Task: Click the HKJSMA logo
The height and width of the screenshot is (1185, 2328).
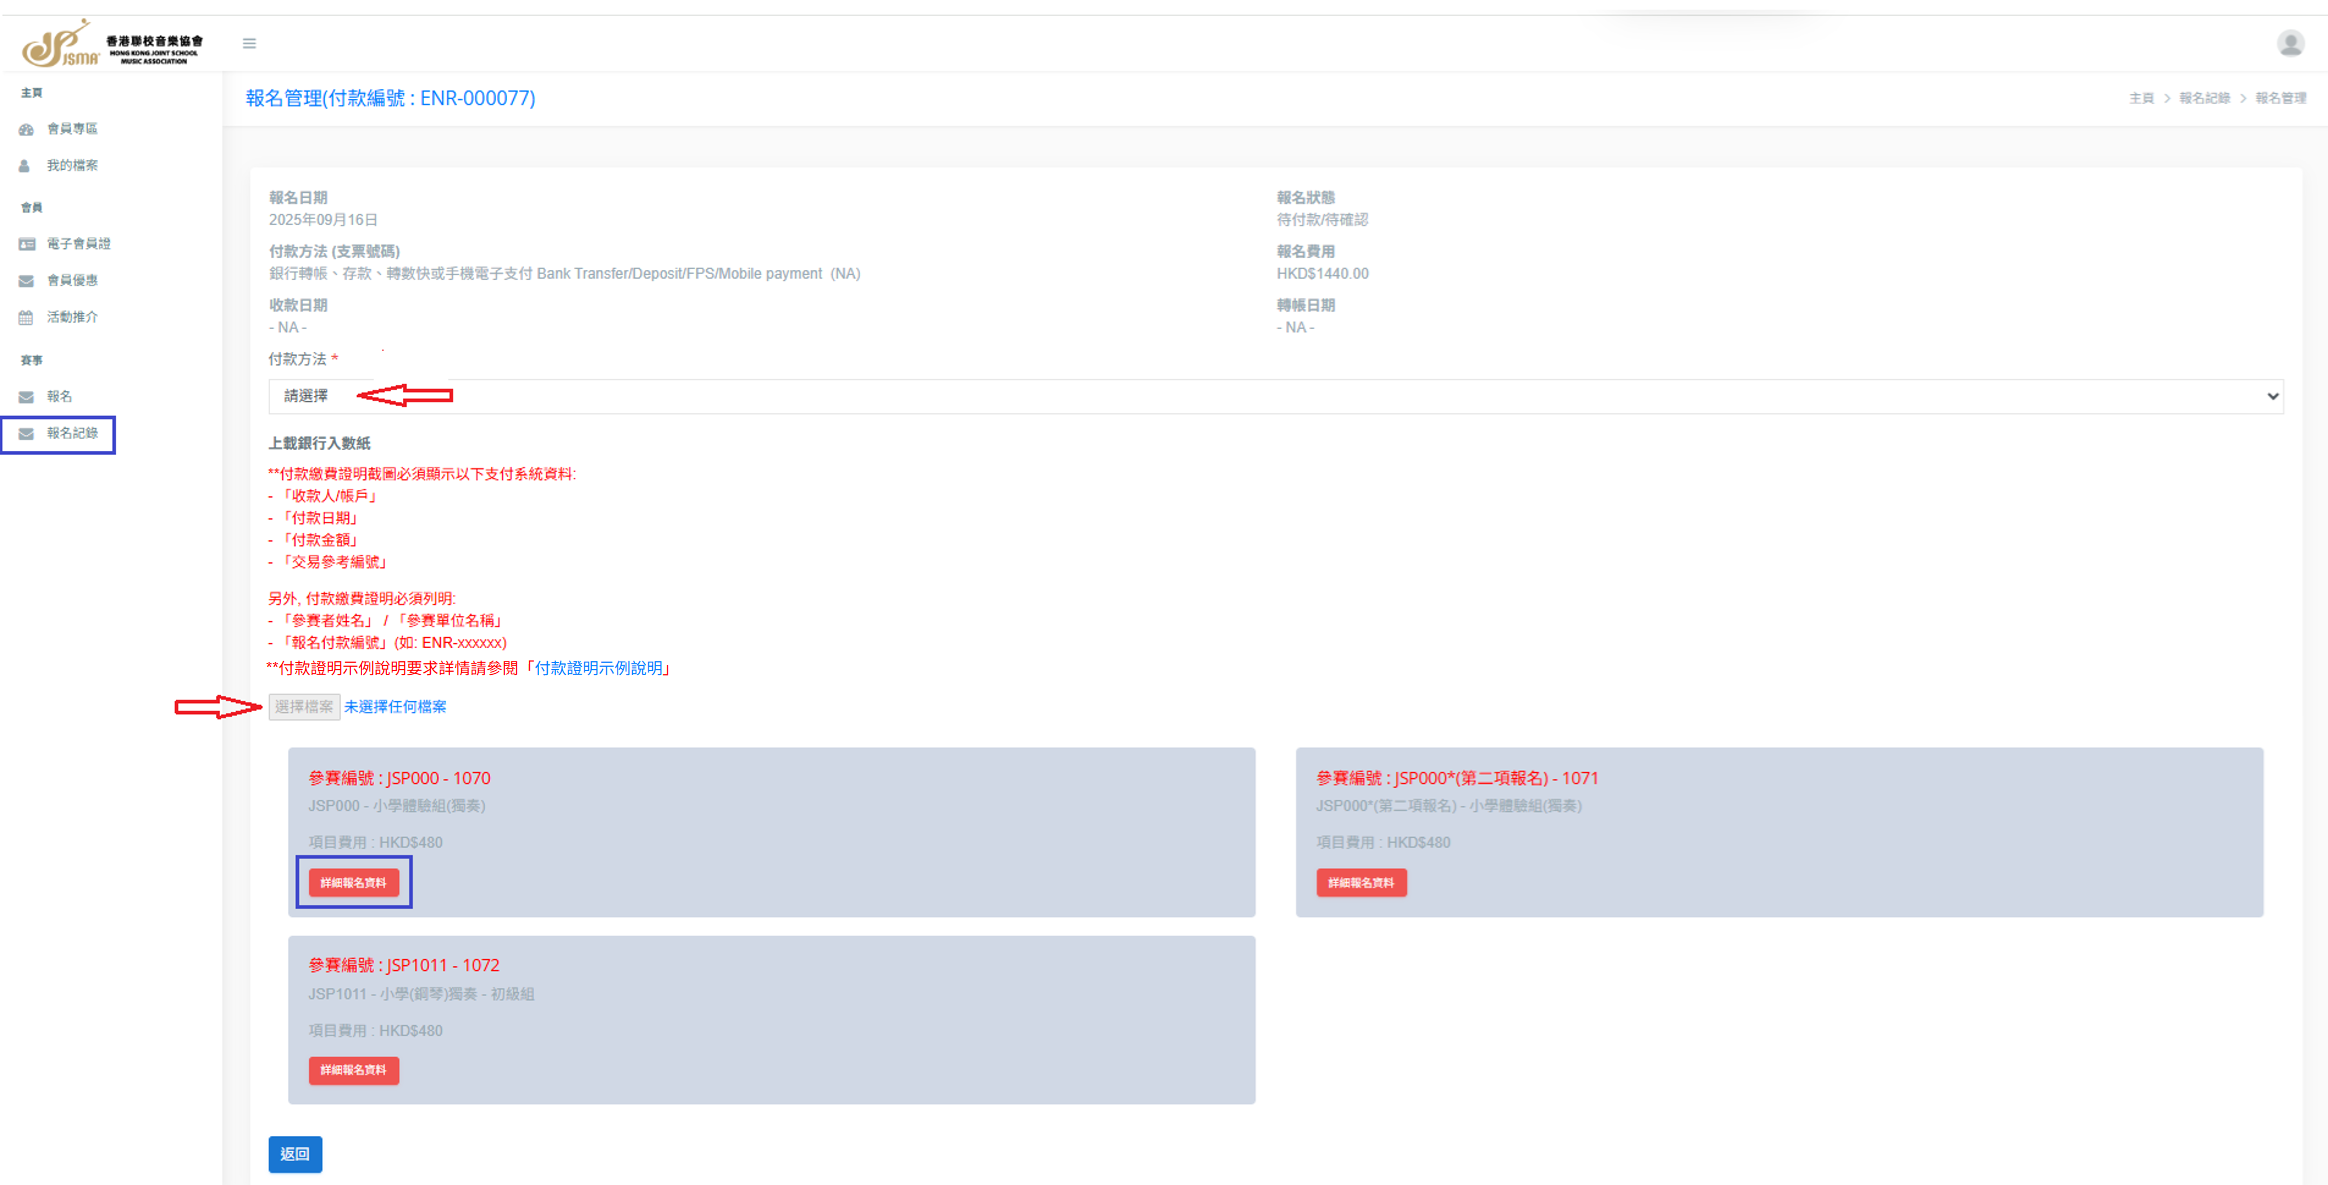Action: [x=112, y=43]
